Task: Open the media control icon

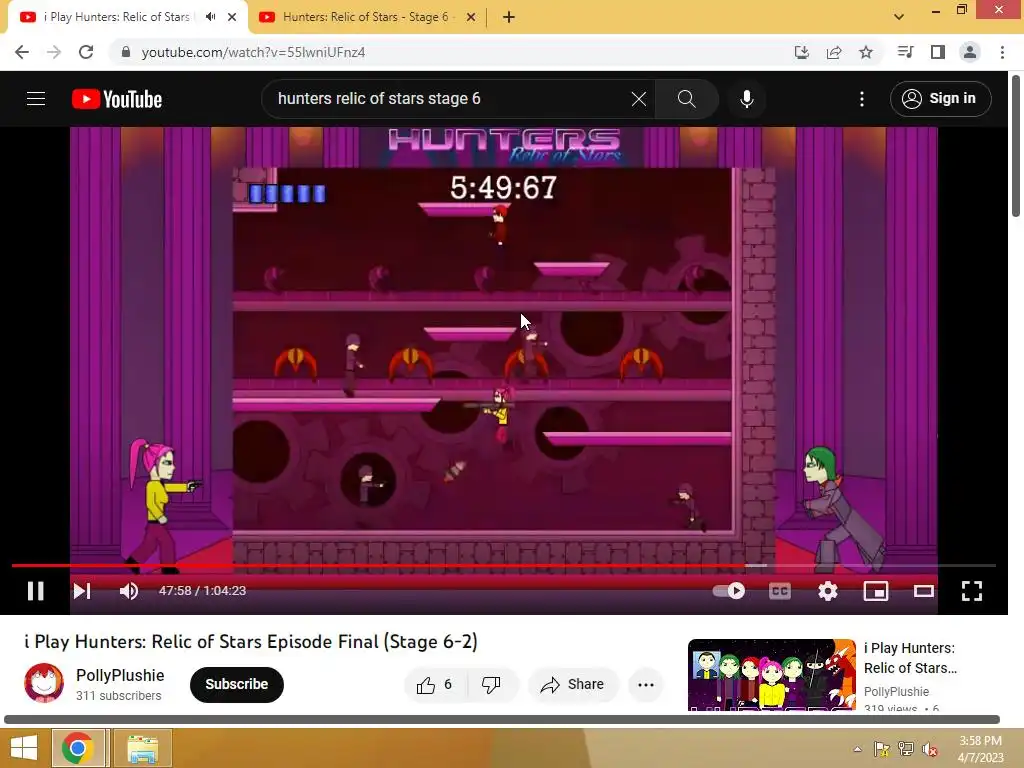Action: 905,52
